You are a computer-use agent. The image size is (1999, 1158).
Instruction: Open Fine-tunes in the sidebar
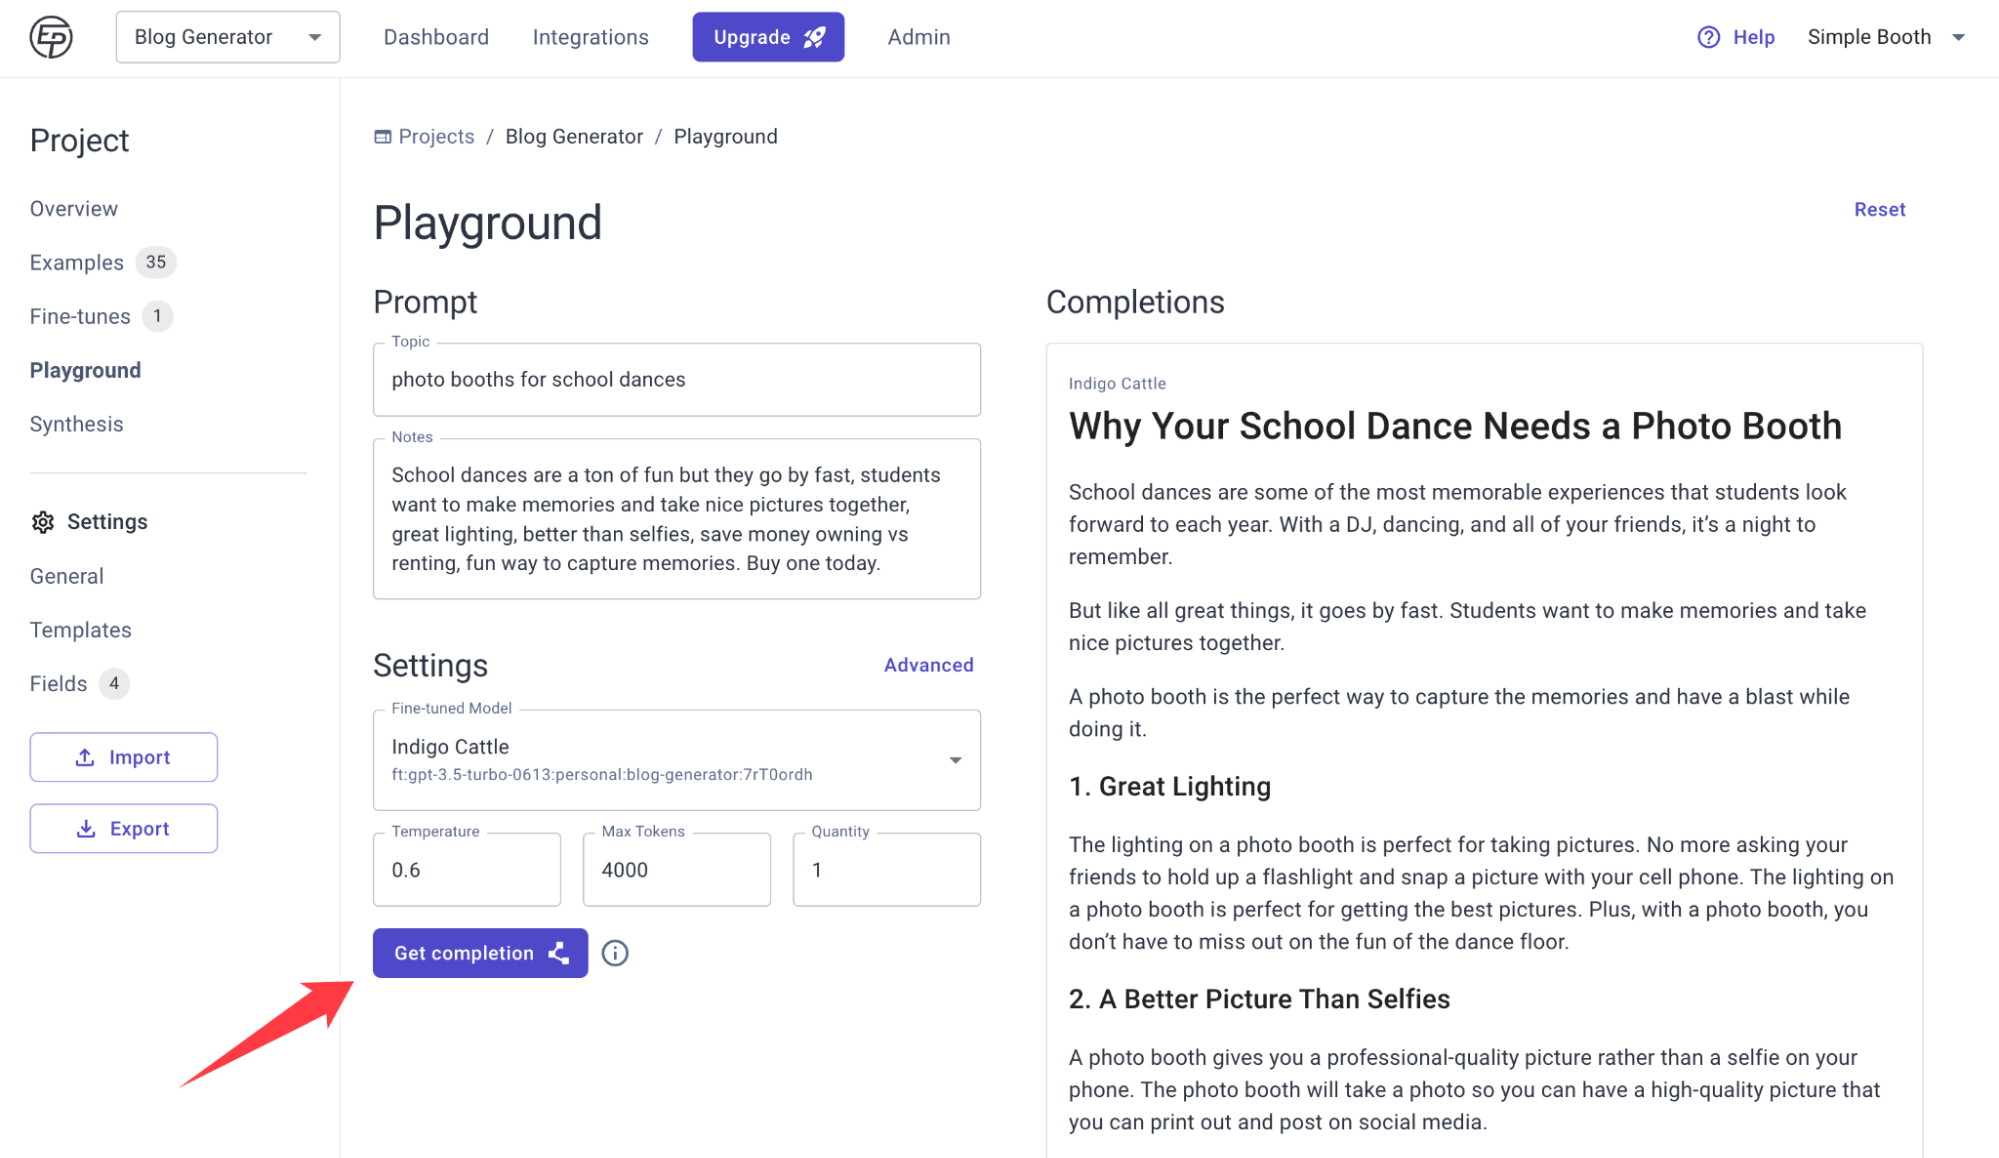(80, 316)
